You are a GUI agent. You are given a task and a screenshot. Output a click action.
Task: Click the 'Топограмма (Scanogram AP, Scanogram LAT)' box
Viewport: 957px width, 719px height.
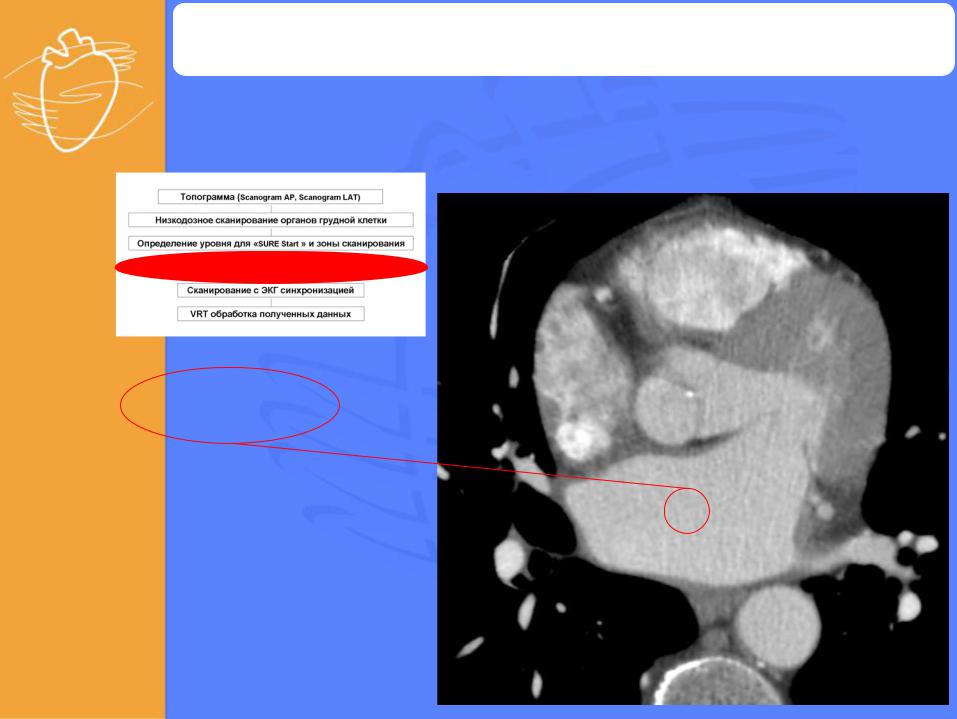[270, 197]
